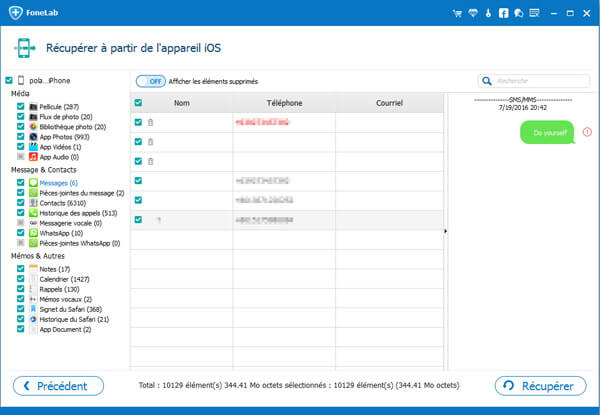Click the red failed-message warning icon
Viewport: 600px width, 415px height.
tap(587, 132)
